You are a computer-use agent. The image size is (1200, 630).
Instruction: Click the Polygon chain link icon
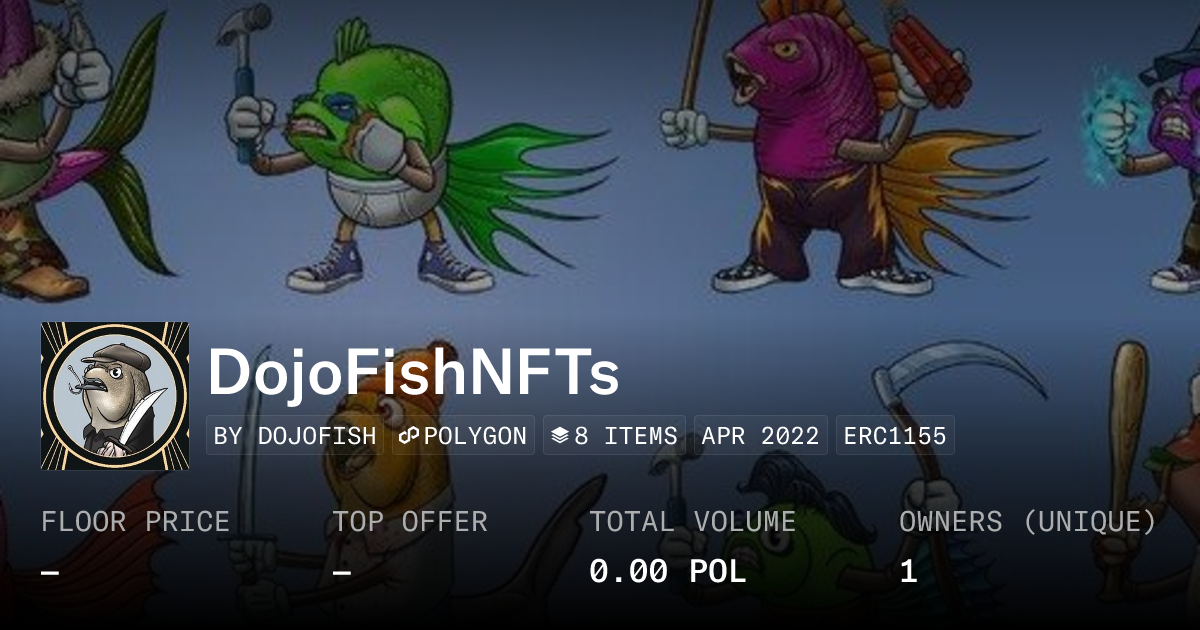point(409,436)
